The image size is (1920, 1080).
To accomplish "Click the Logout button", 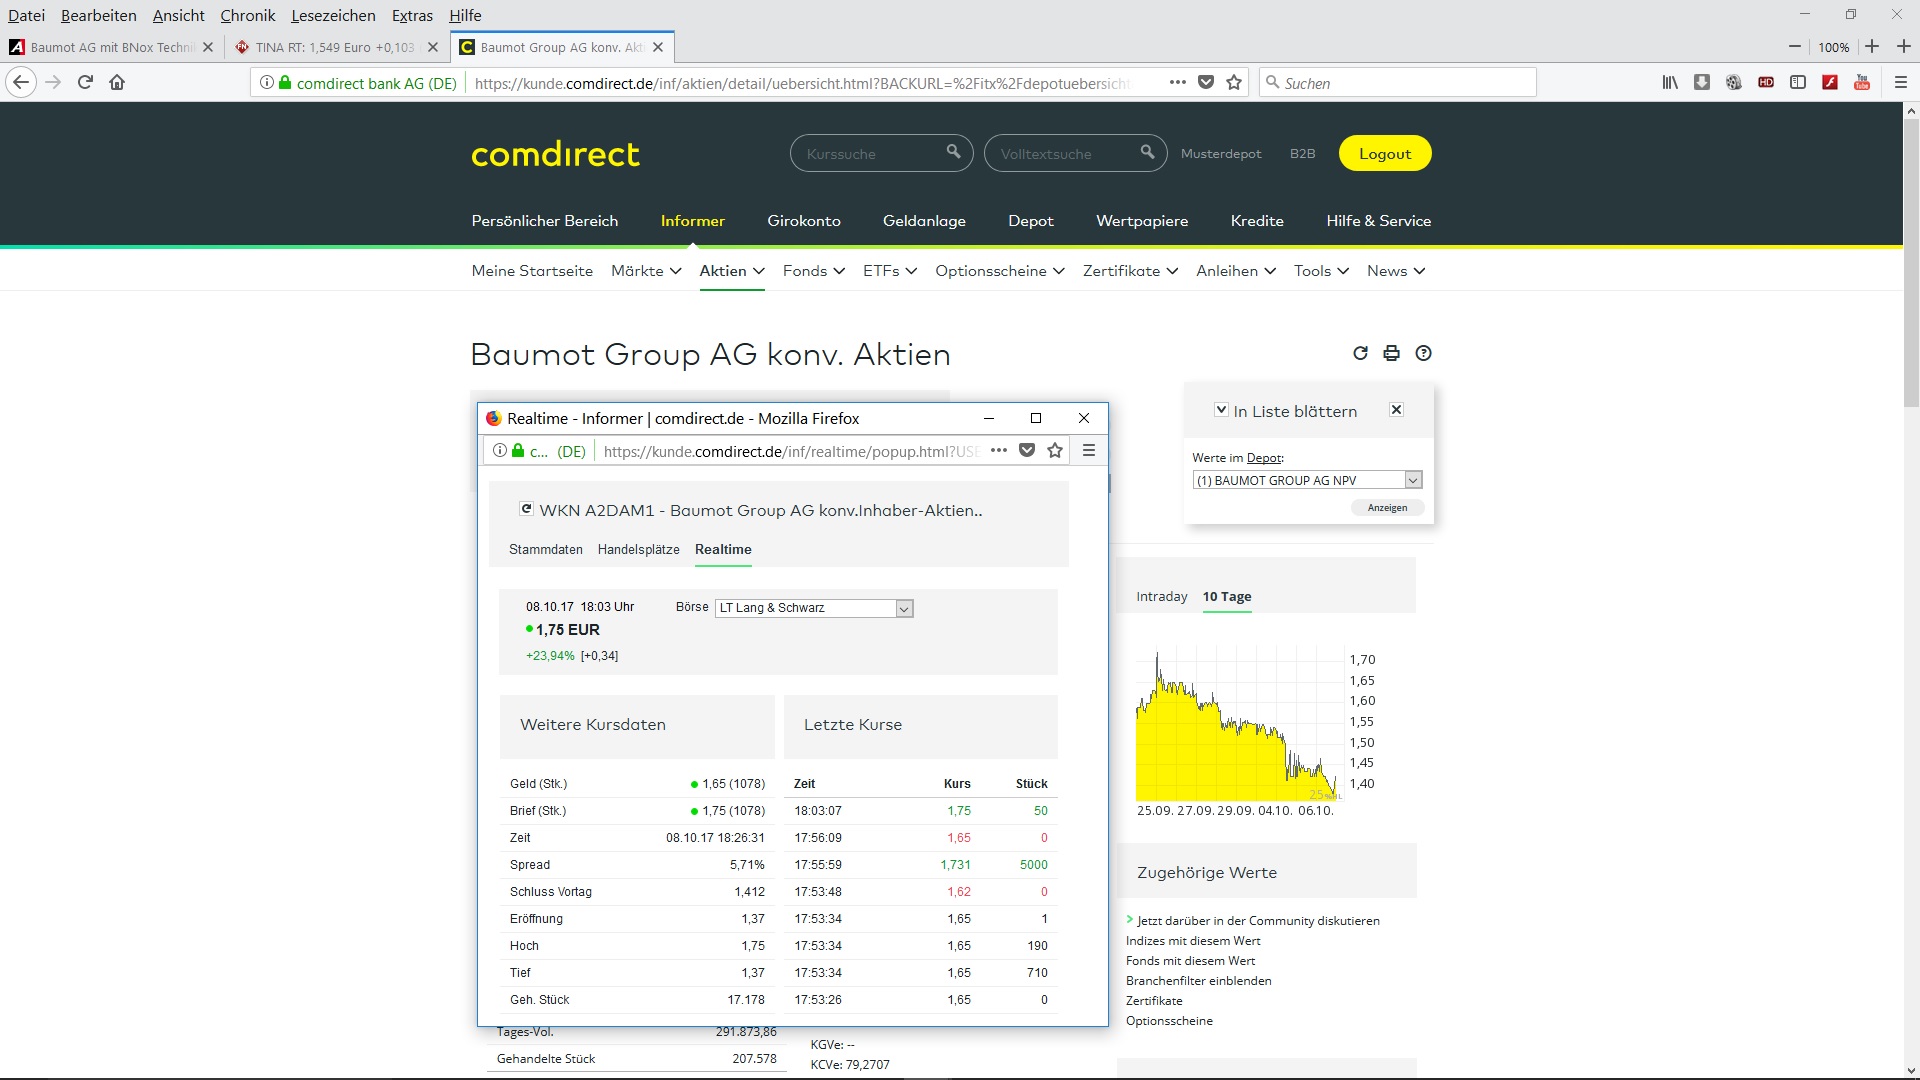I will click(1385, 153).
